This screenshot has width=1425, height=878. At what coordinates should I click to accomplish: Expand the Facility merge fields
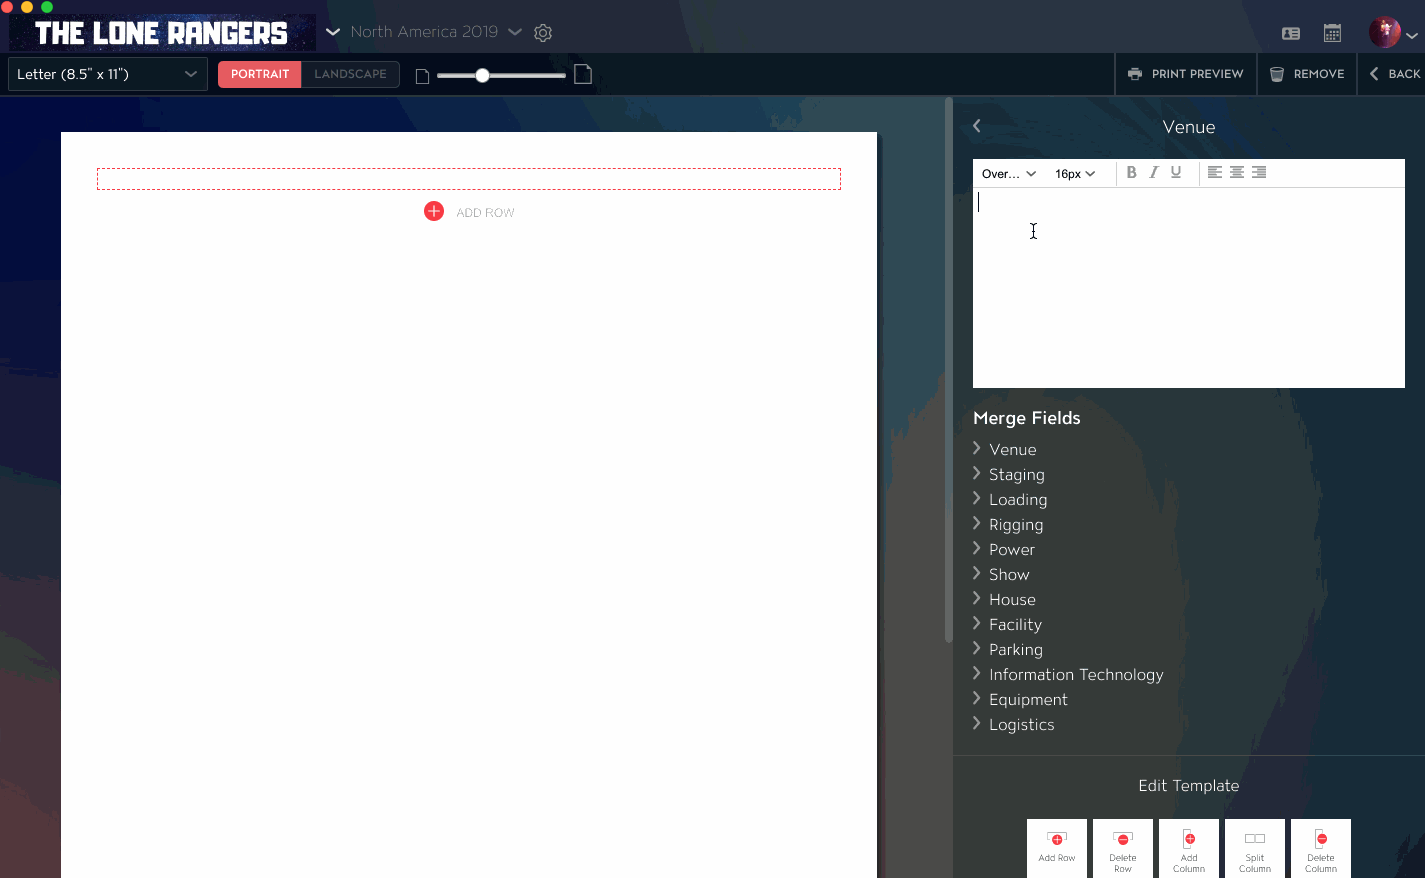[1007, 624]
